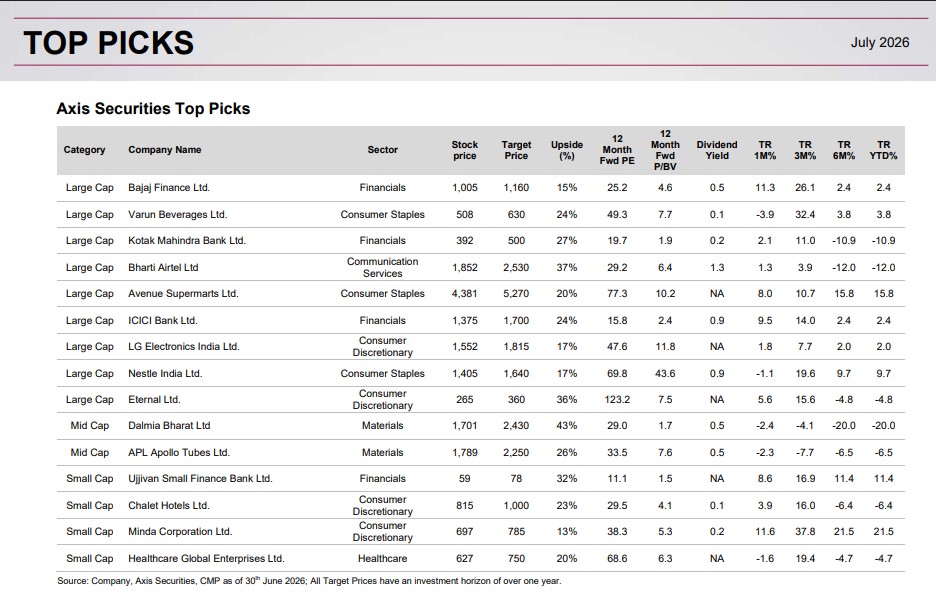
Task: Click the TOP PICKS page title
Action: 109,43
